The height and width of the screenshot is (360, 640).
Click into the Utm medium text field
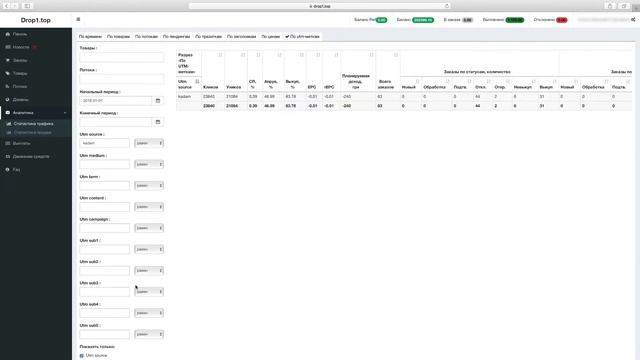(104, 164)
